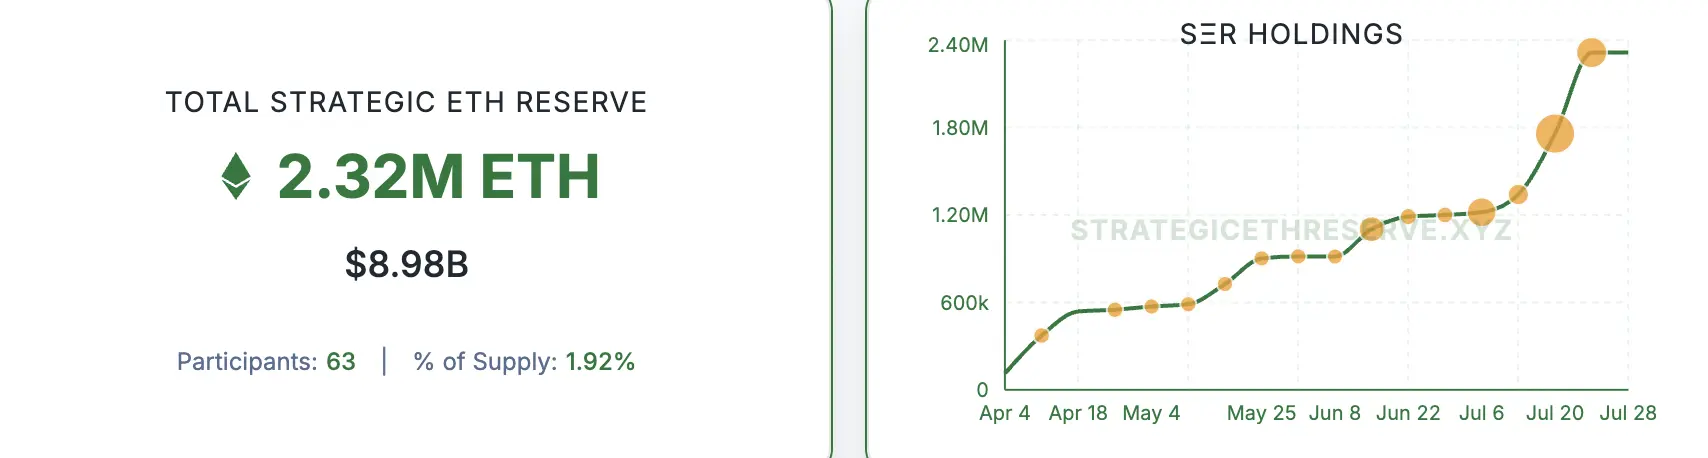Click the data point at the chart's peak
Screen dimensions: 1708x458
(1591, 52)
